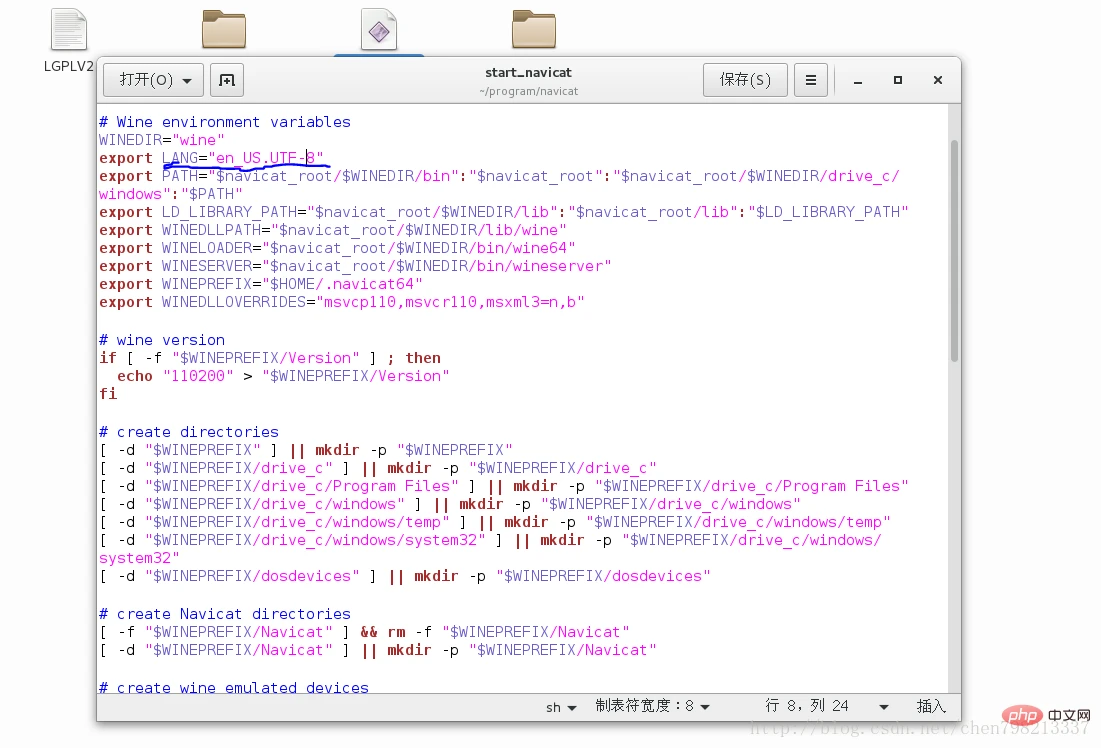Click the export WINESERVER line
This screenshot has height=748, width=1101.
click(x=355, y=266)
